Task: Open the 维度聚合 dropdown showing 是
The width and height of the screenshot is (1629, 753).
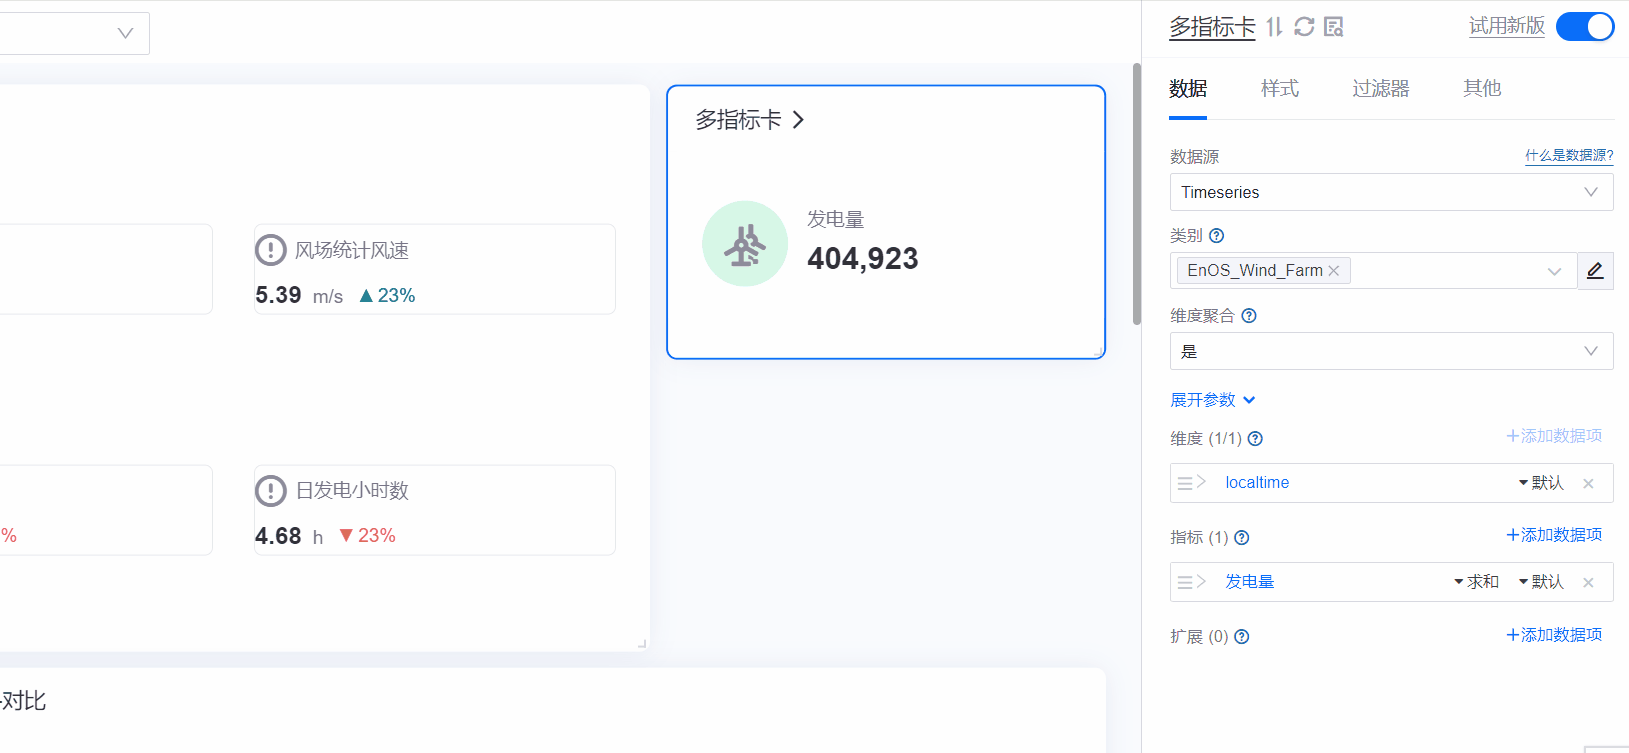Action: 1391,351
